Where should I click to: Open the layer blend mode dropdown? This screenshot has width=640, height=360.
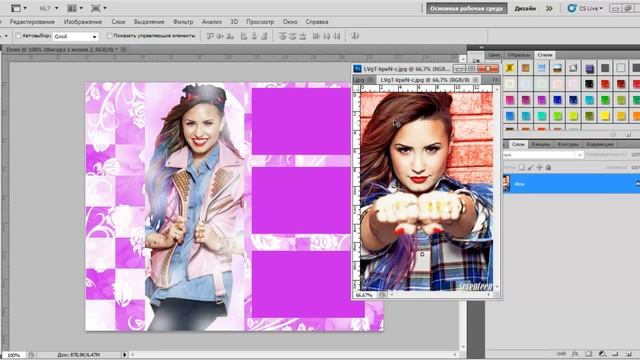(x=543, y=155)
